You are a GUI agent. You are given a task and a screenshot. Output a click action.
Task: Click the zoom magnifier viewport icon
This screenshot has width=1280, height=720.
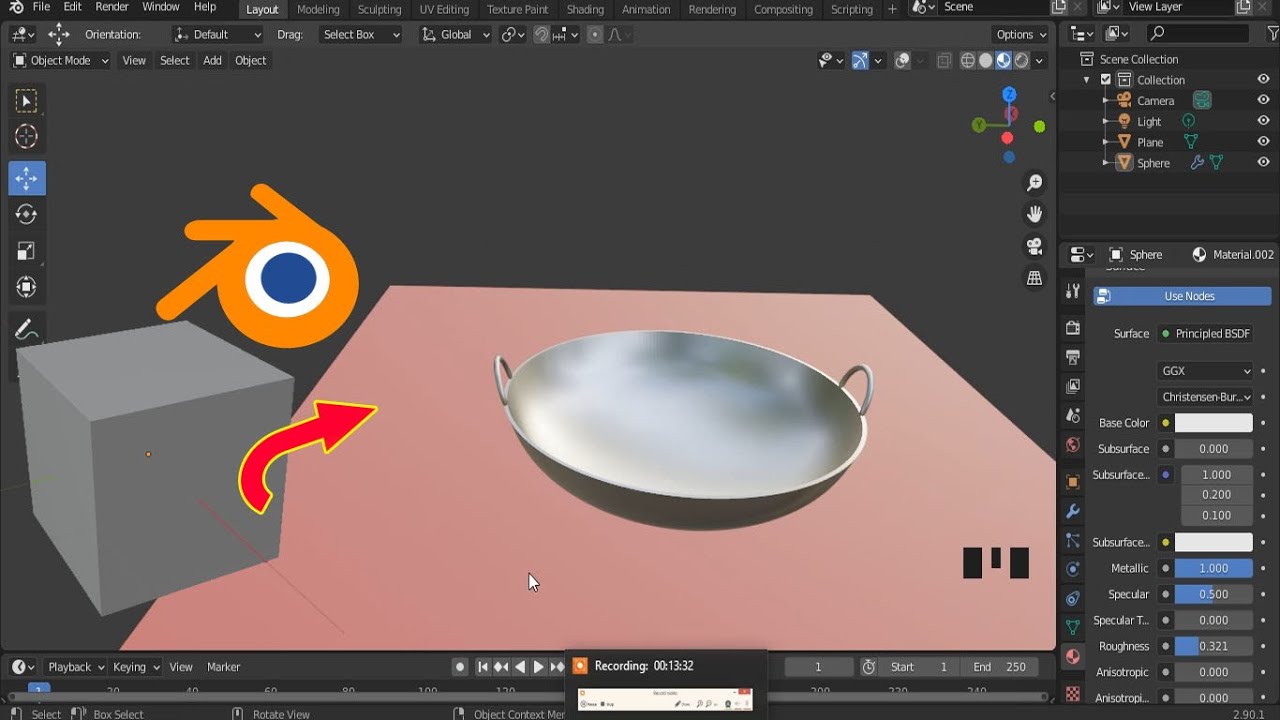1035,183
